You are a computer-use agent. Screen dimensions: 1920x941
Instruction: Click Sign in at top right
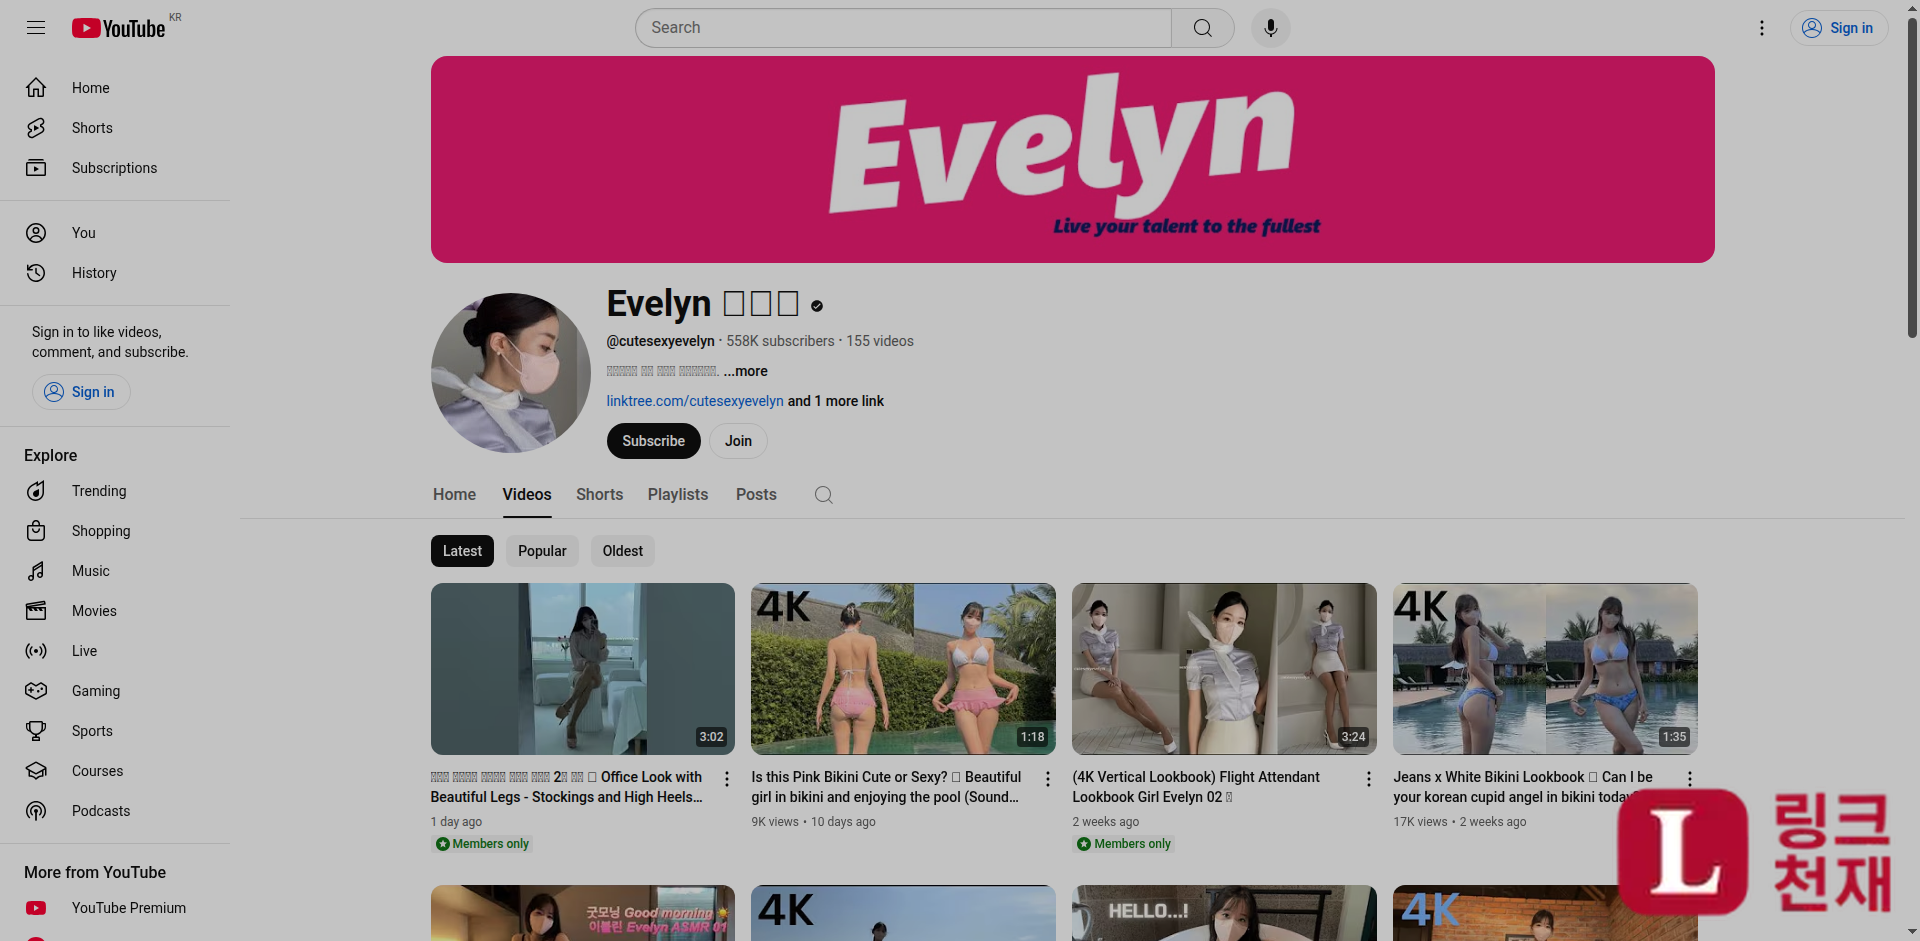tap(1839, 28)
